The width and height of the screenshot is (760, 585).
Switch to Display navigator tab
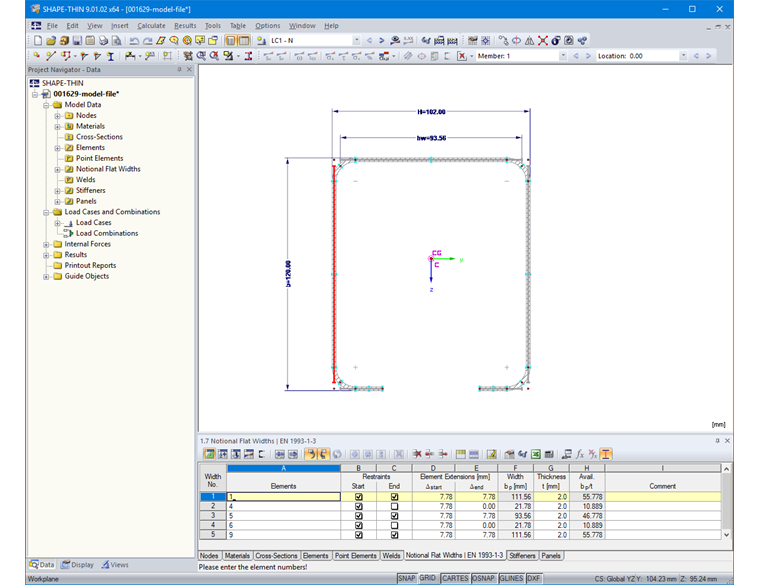coord(78,565)
